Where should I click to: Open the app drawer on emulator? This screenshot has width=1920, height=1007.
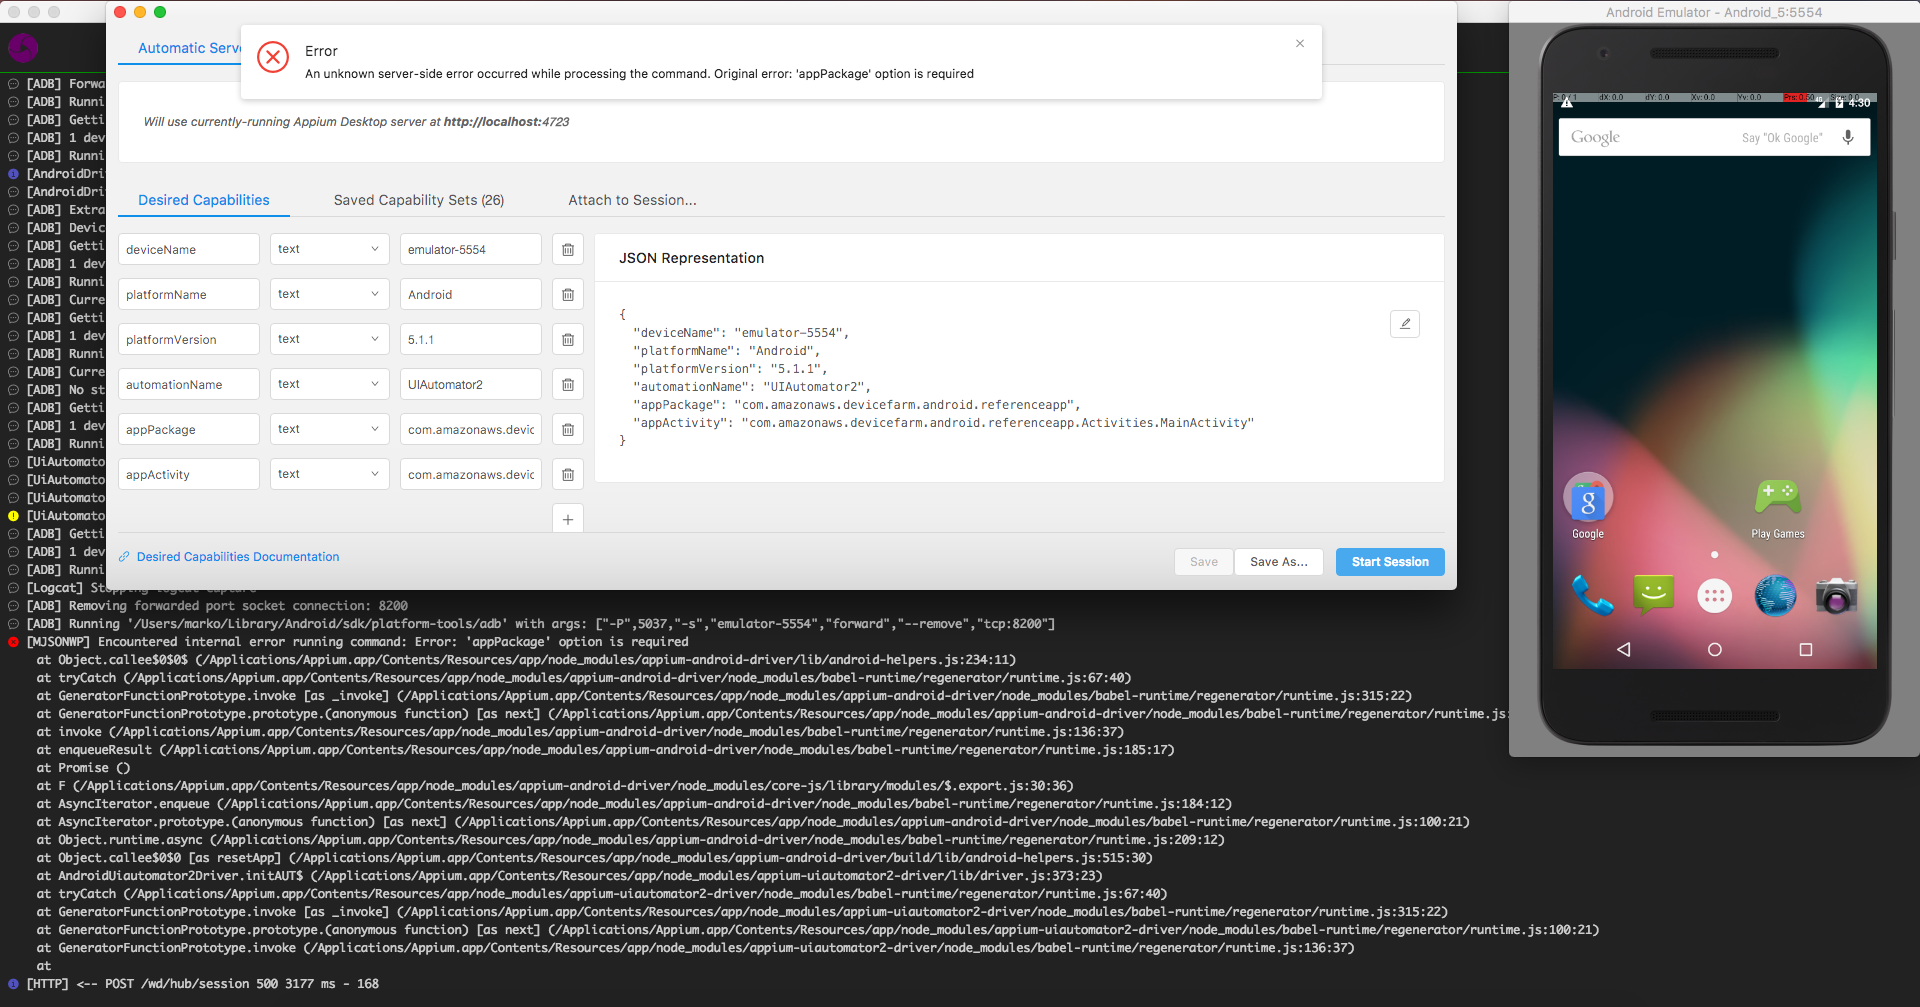tap(1714, 596)
